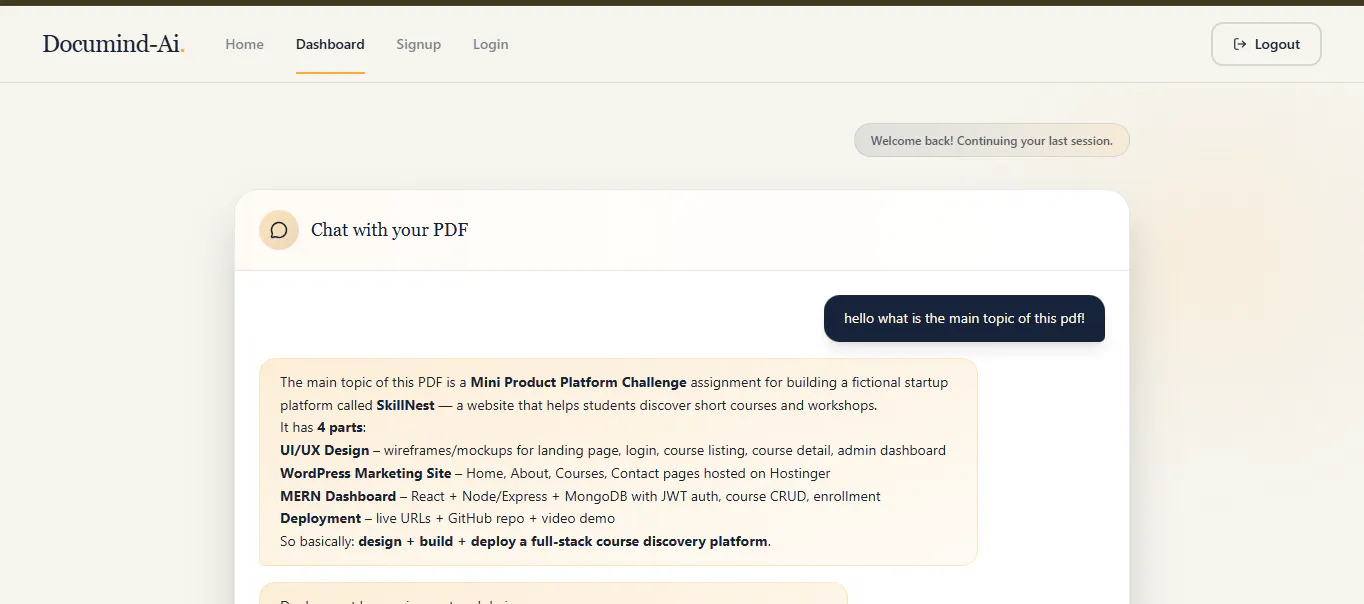Click the UI/UX Design bullet label
The width and height of the screenshot is (1364, 604).
(x=324, y=450)
